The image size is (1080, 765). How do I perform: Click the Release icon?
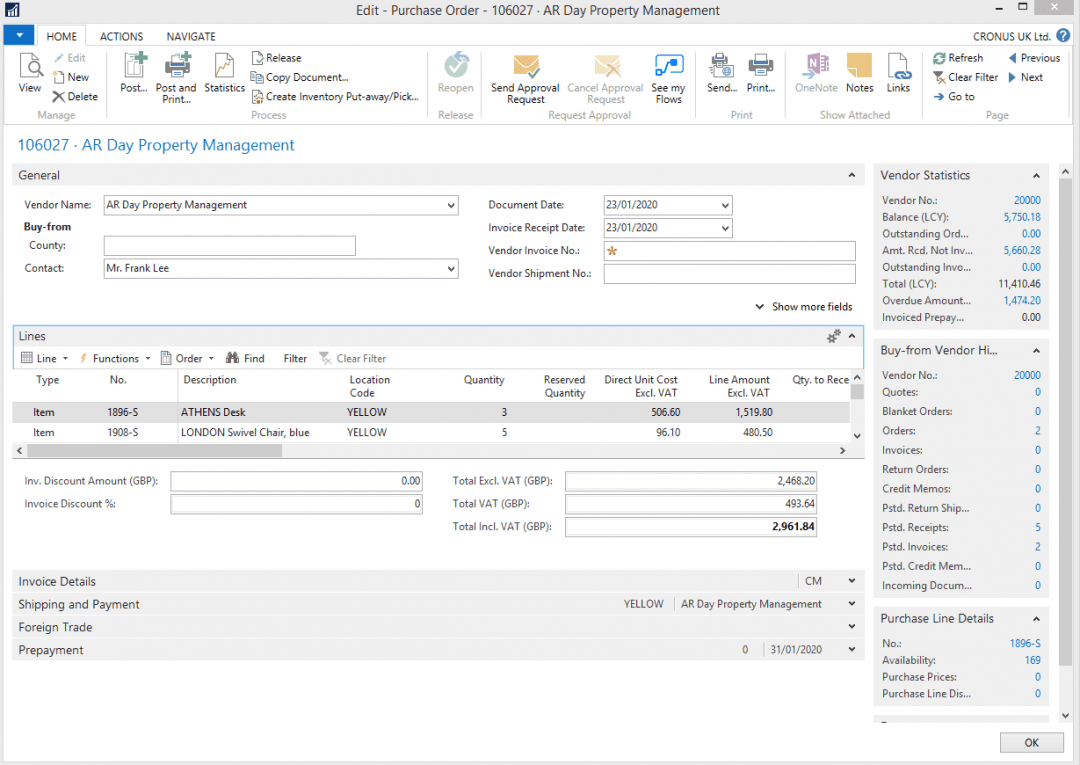276,57
